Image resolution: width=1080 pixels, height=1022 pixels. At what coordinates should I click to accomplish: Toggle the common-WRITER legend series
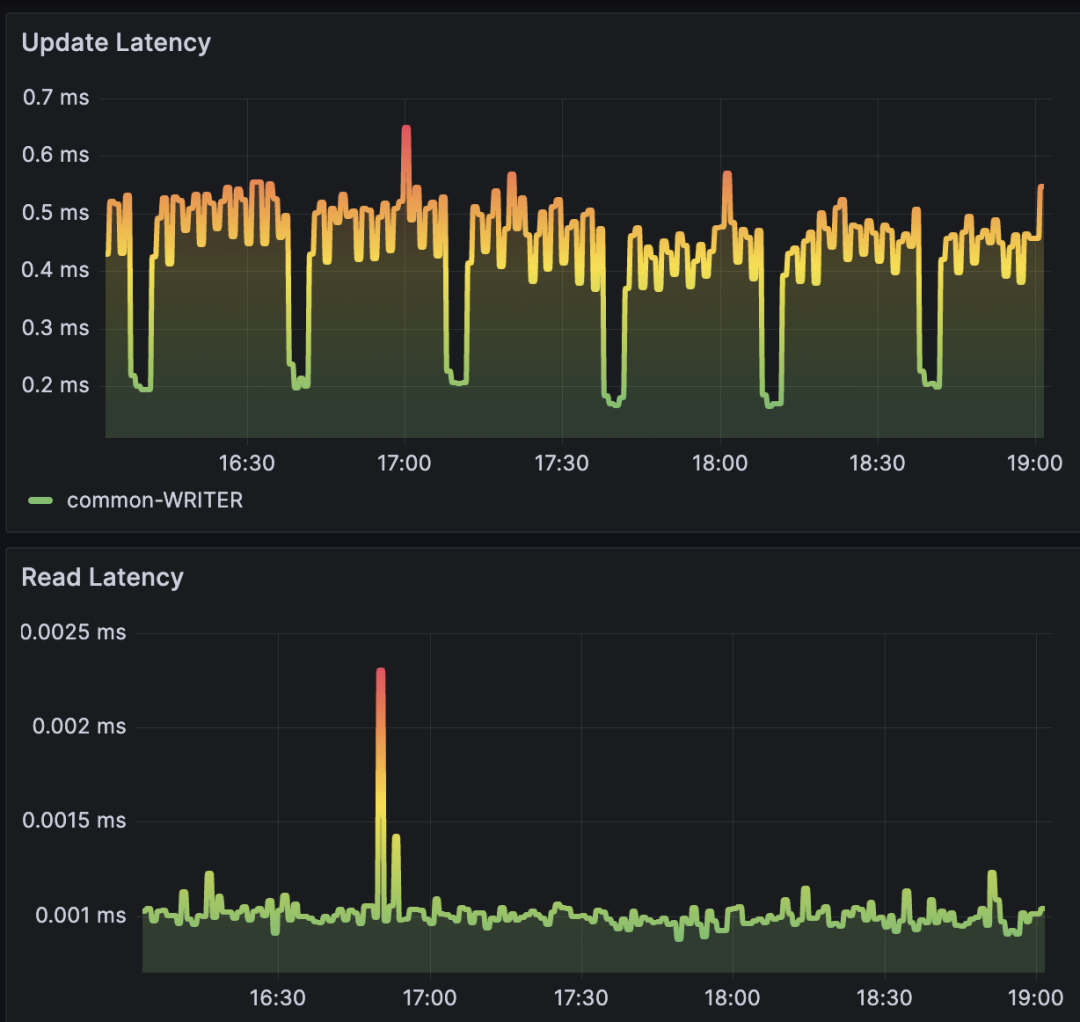155,500
